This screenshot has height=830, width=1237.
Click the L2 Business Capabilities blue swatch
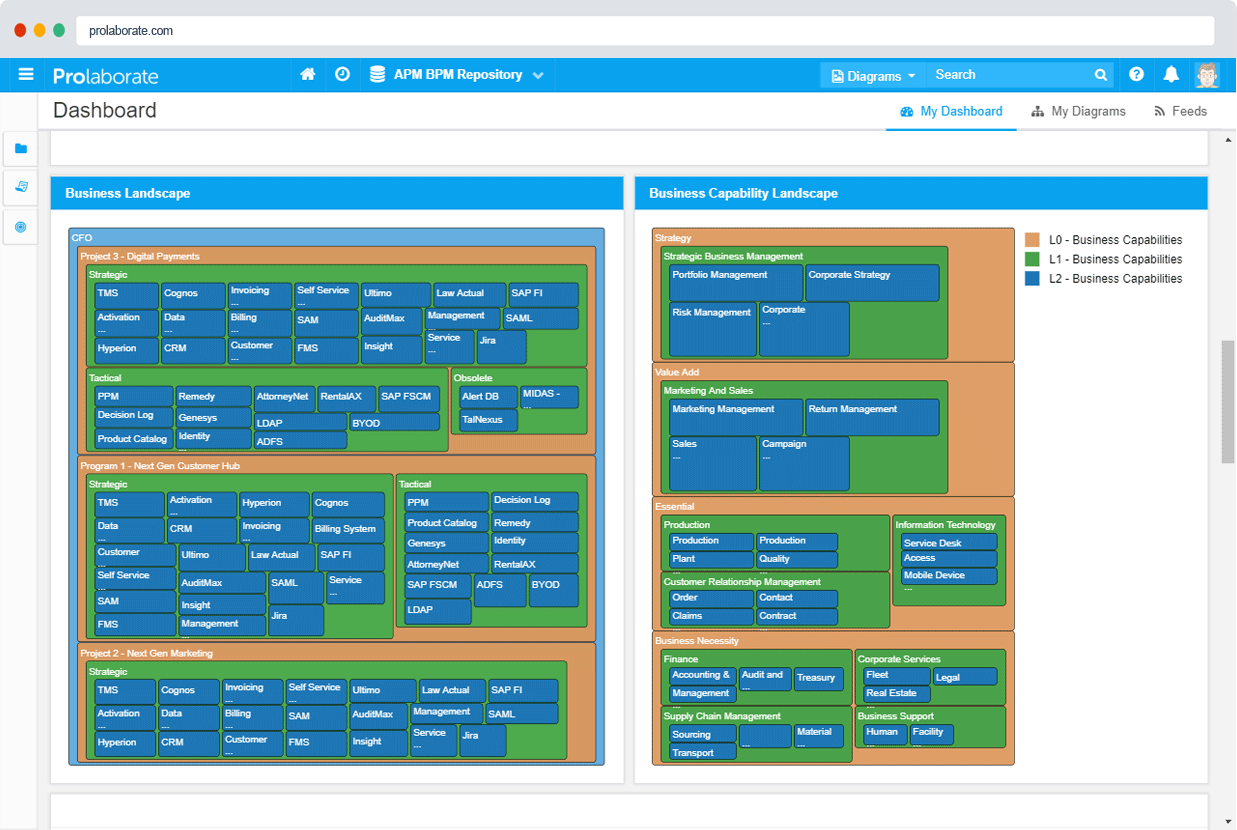tap(1032, 279)
